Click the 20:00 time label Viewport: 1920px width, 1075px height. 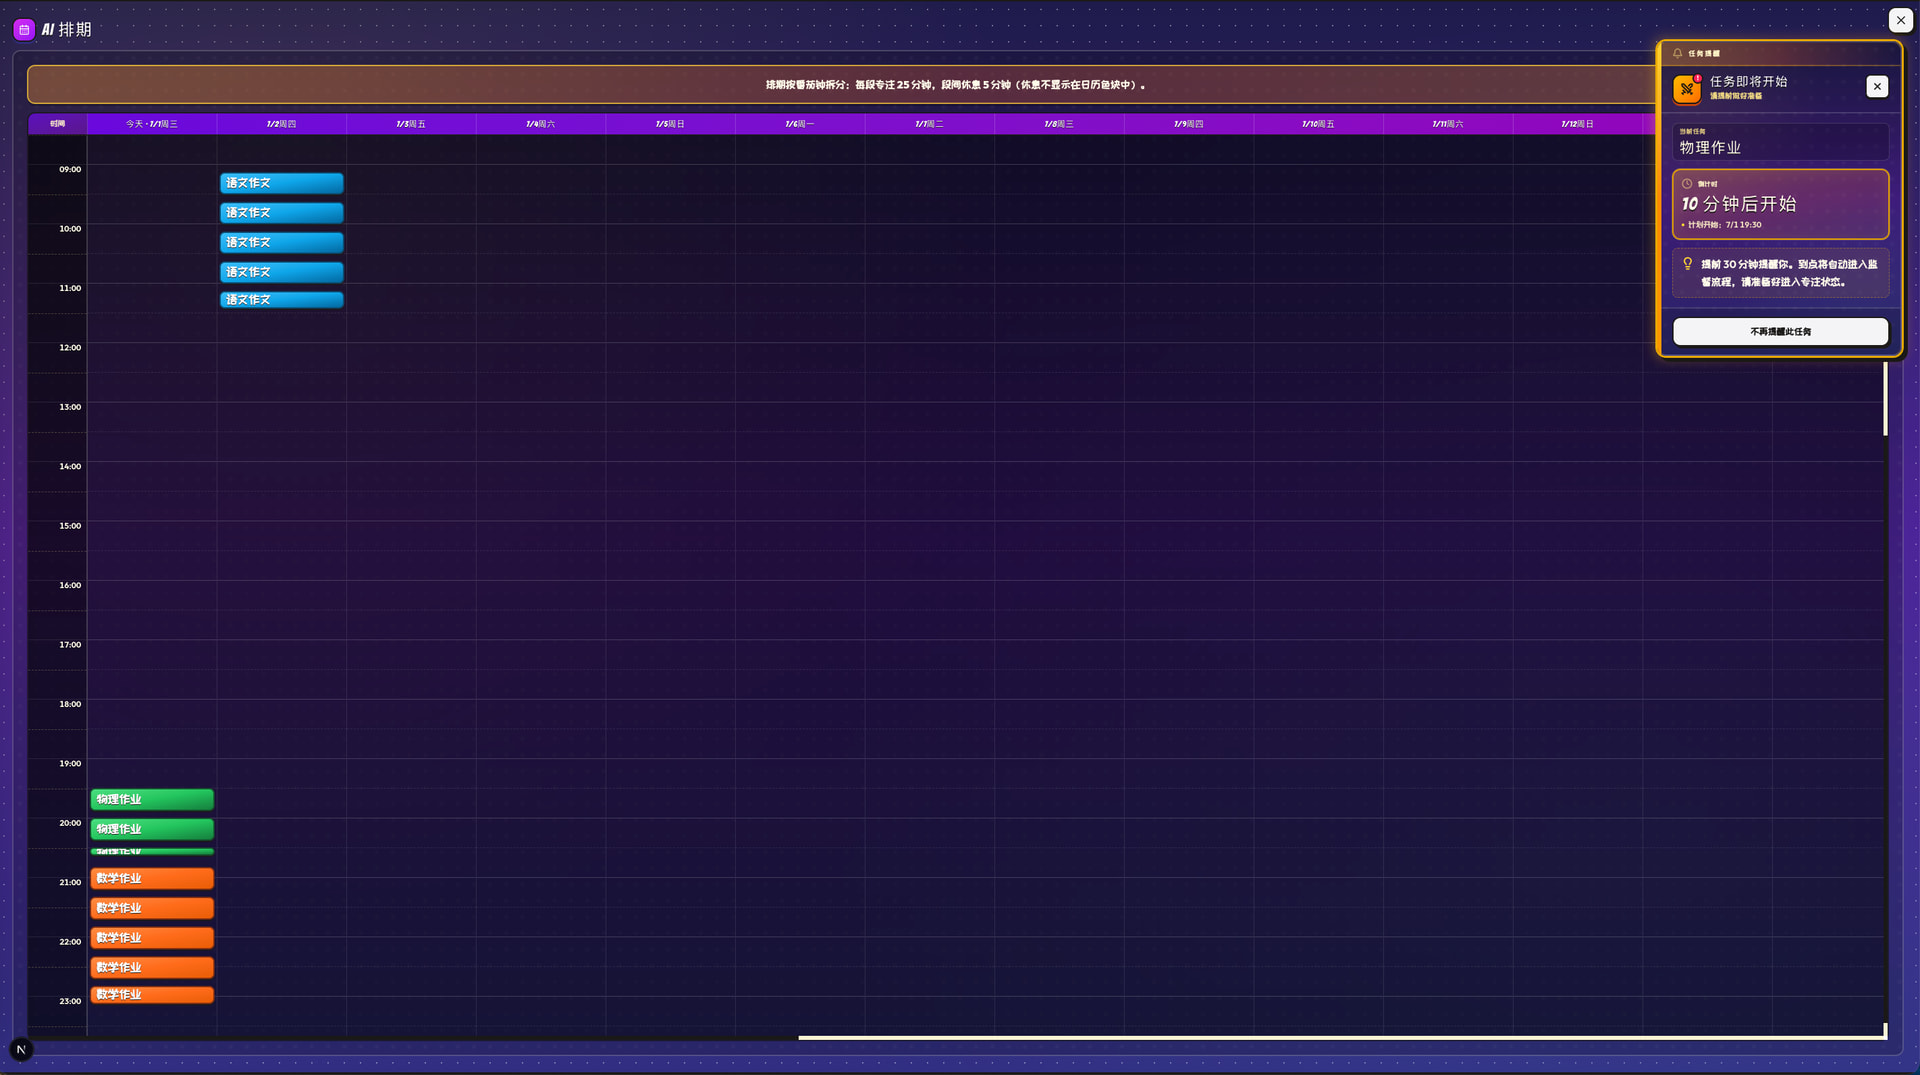click(70, 824)
